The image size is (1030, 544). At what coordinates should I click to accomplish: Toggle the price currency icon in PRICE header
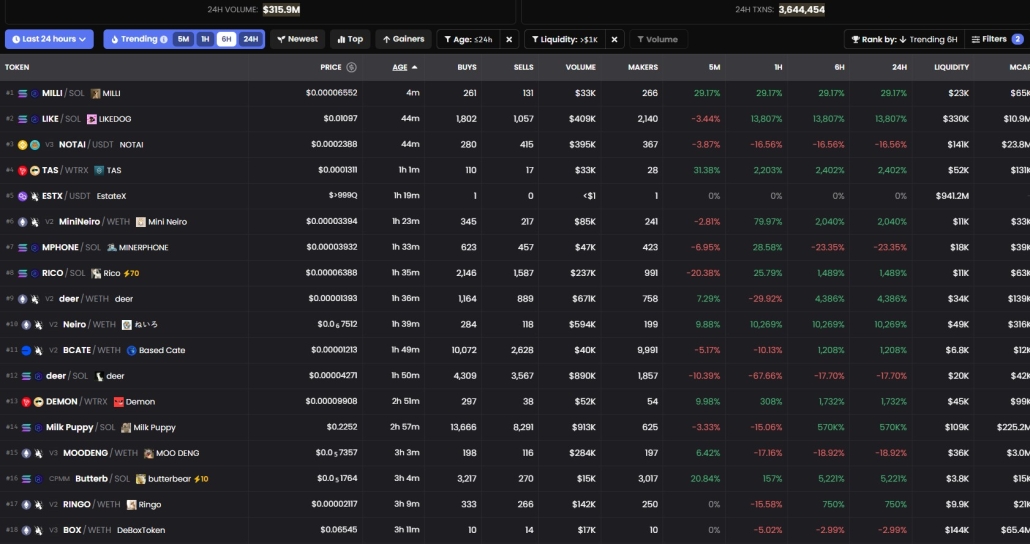pyautogui.click(x=351, y=67)
